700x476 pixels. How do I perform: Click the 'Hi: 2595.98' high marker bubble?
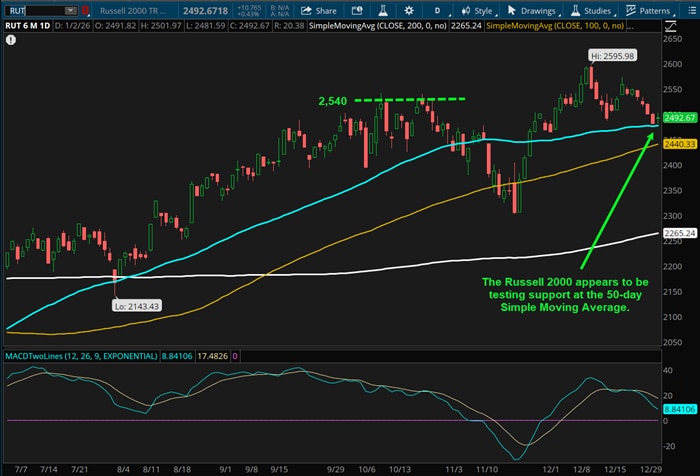[612, 56]
